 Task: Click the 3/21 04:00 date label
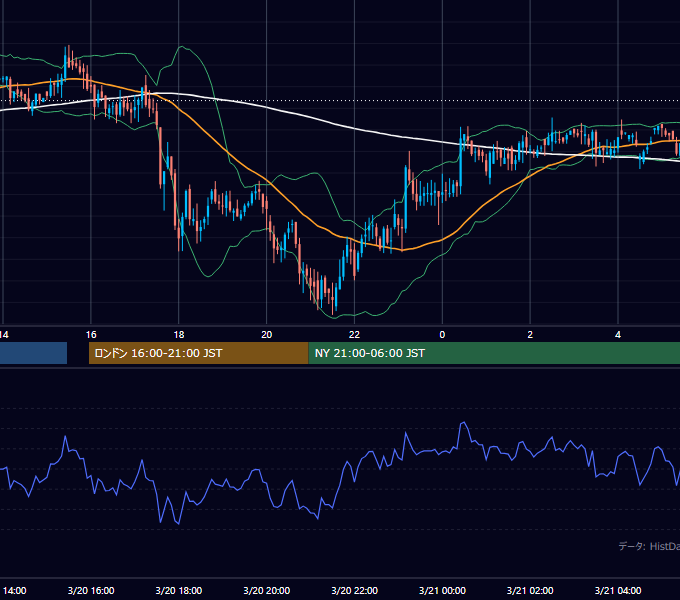click(x=618, y=590)
